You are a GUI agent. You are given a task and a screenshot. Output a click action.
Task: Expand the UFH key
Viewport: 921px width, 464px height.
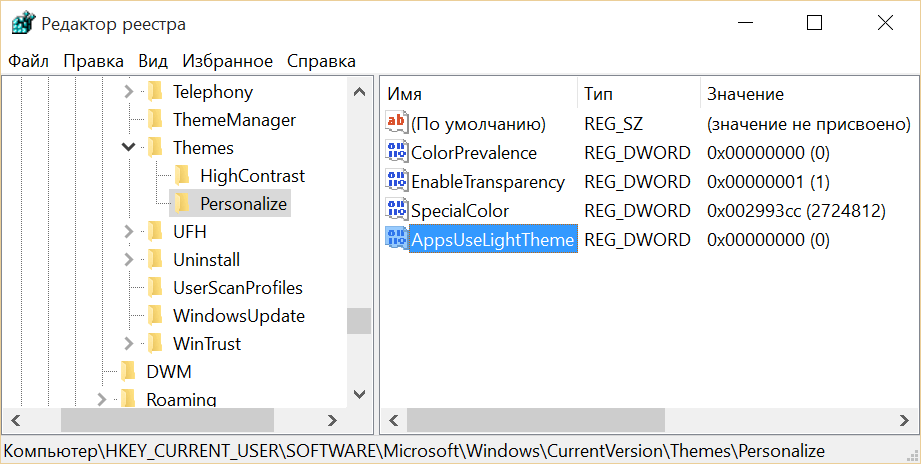(129, 231)
